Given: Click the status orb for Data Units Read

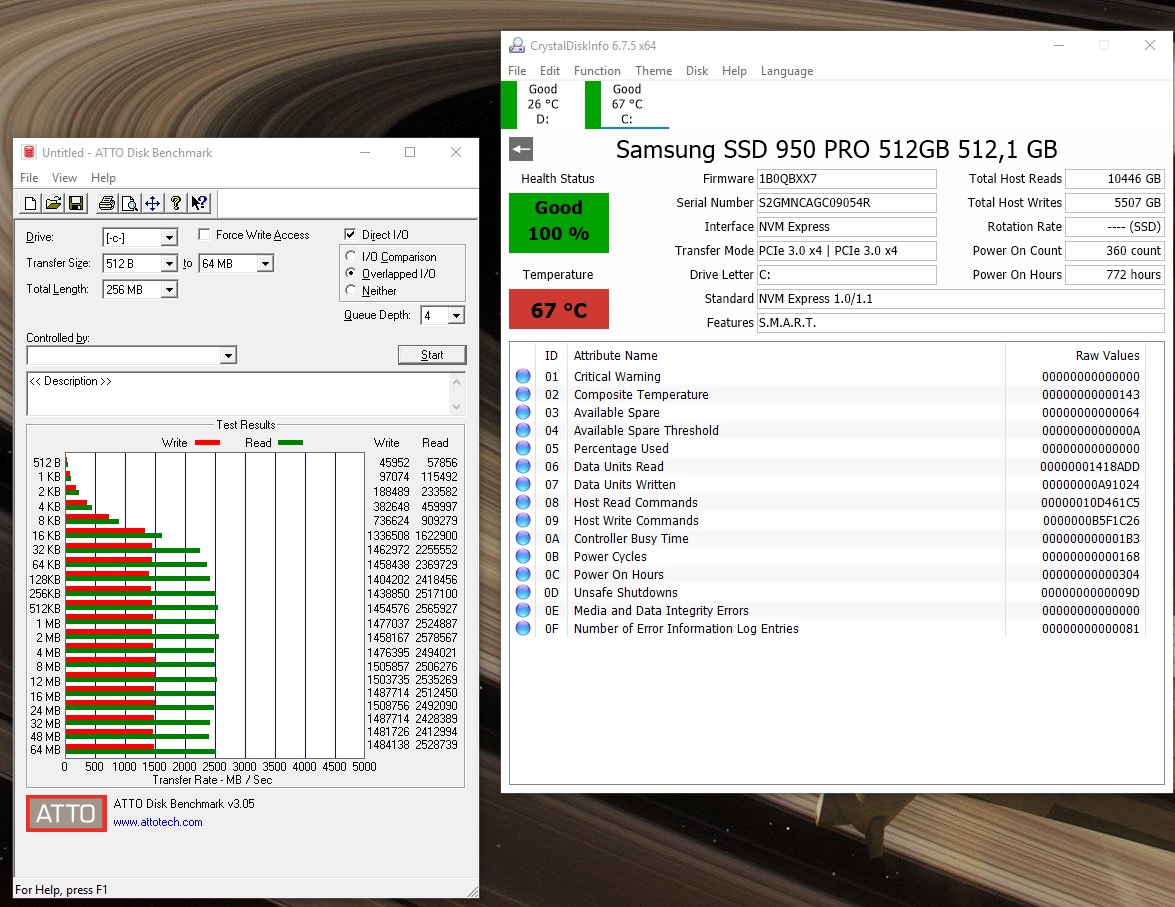Looking at the screenshot, I should [523, 466].
